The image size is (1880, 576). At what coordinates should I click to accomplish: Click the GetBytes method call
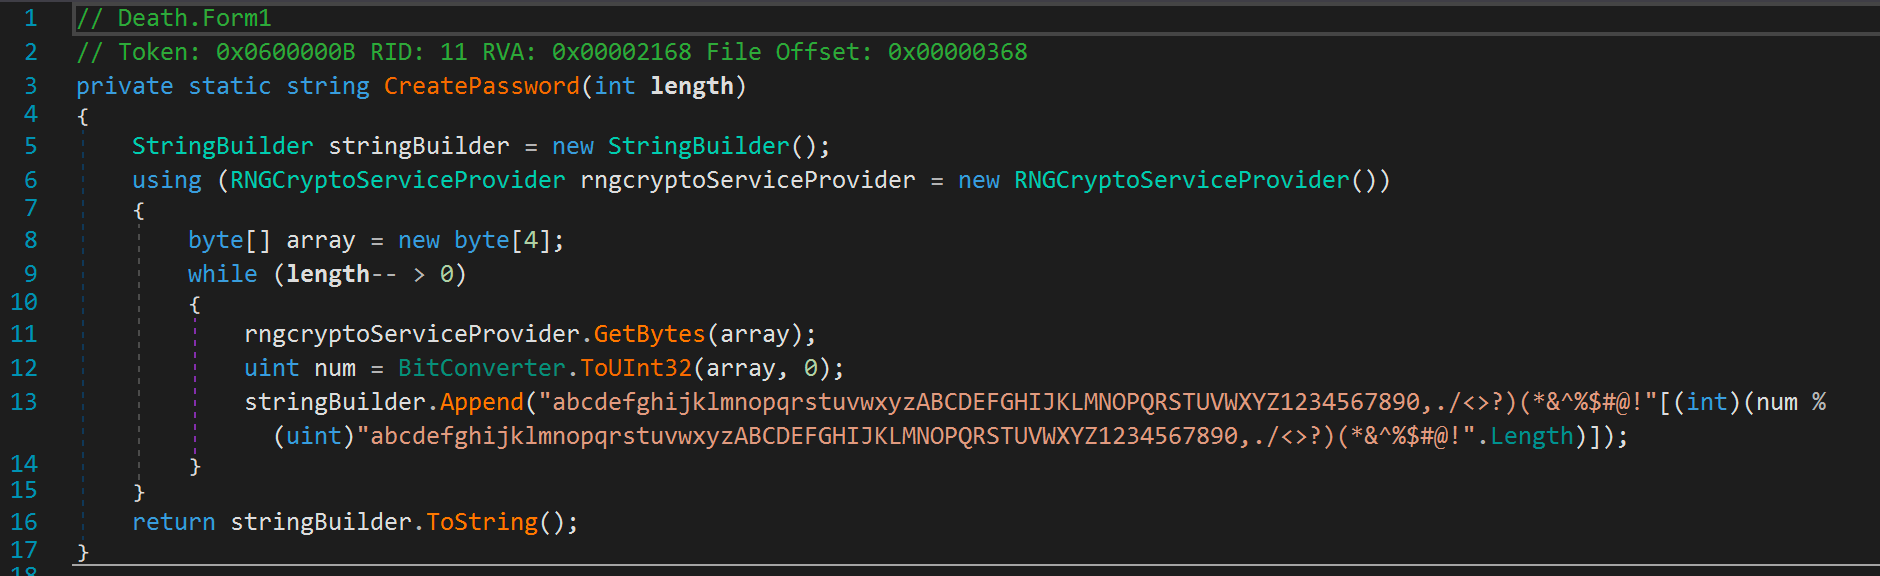click(649, 334)
